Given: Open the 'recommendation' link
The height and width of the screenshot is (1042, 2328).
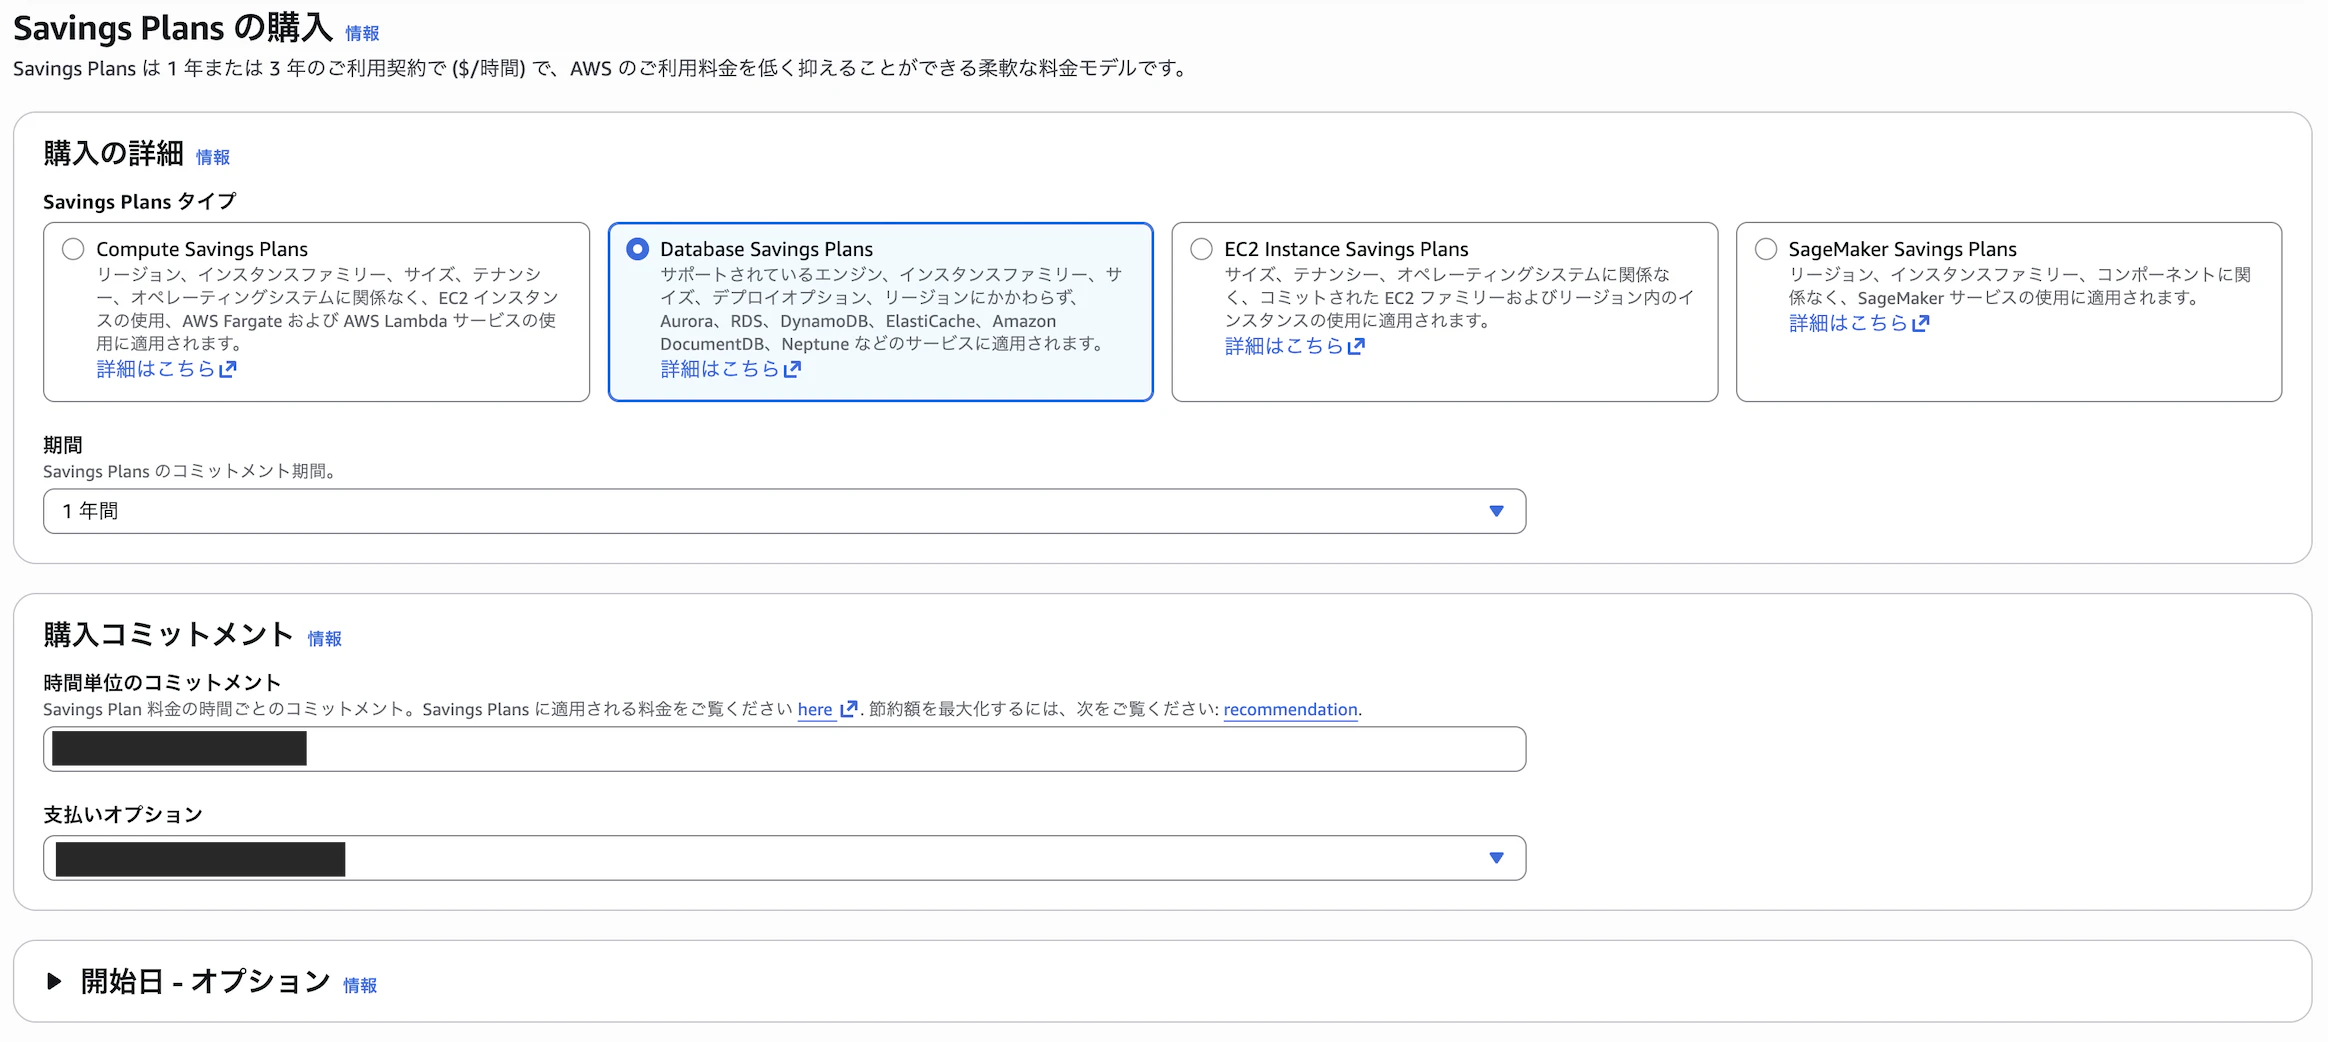Looking at the screenshot, I should [1290, 709].
